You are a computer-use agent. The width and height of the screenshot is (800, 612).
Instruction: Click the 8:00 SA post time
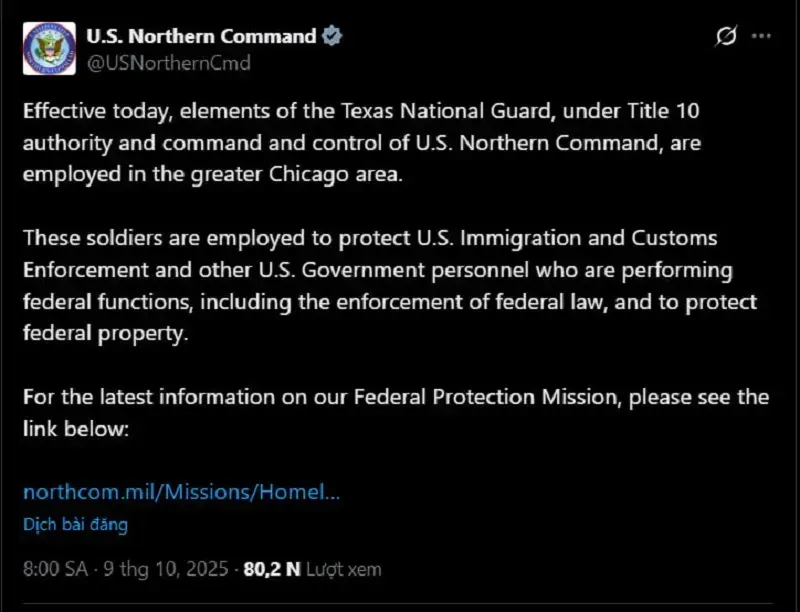point(54,569)
